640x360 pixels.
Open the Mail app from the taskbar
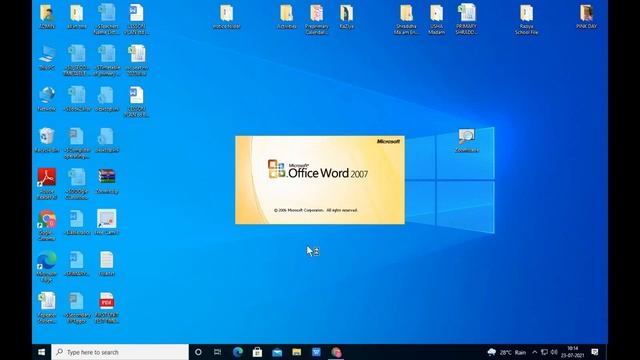277,352
